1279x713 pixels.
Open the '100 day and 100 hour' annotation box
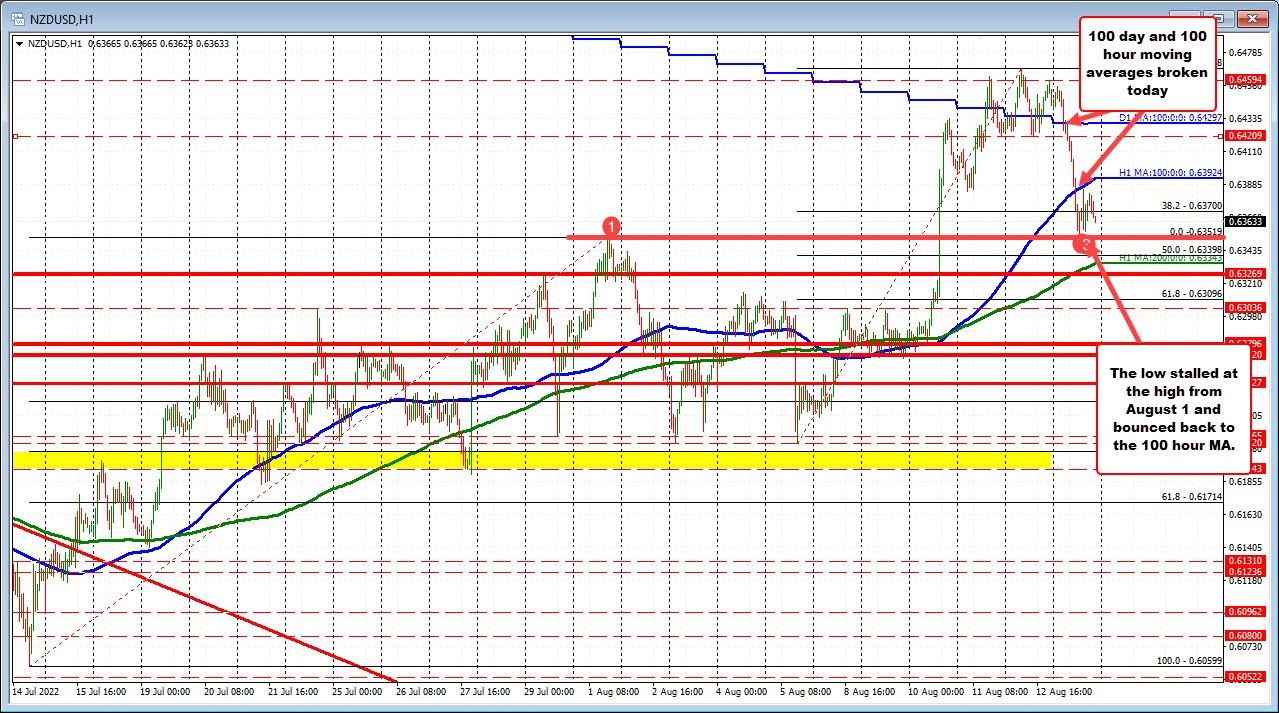tap(1146, 63)
